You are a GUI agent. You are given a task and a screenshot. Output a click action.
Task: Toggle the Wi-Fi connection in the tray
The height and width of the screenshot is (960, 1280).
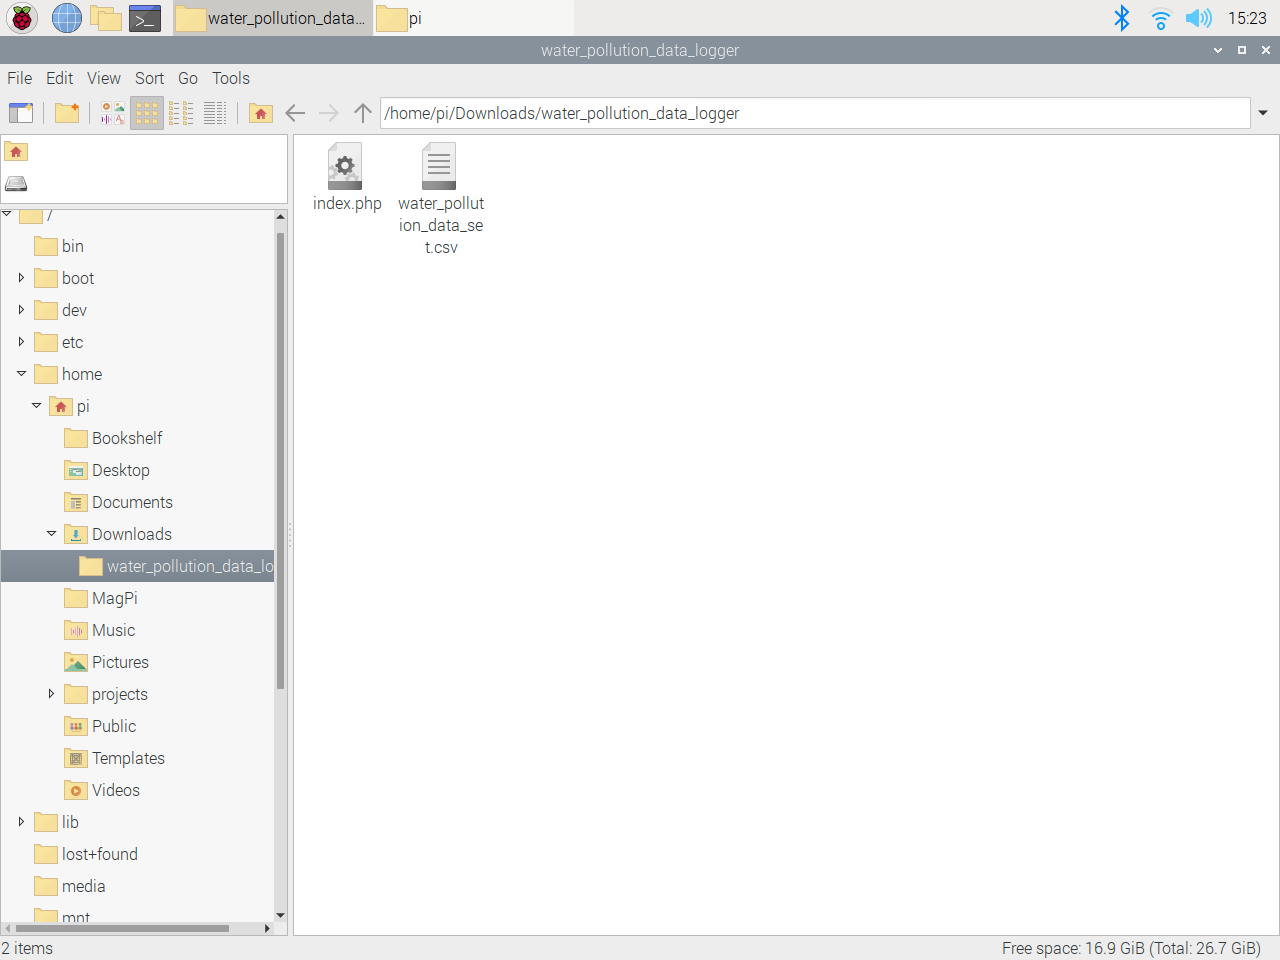[x=1159, y=17]
